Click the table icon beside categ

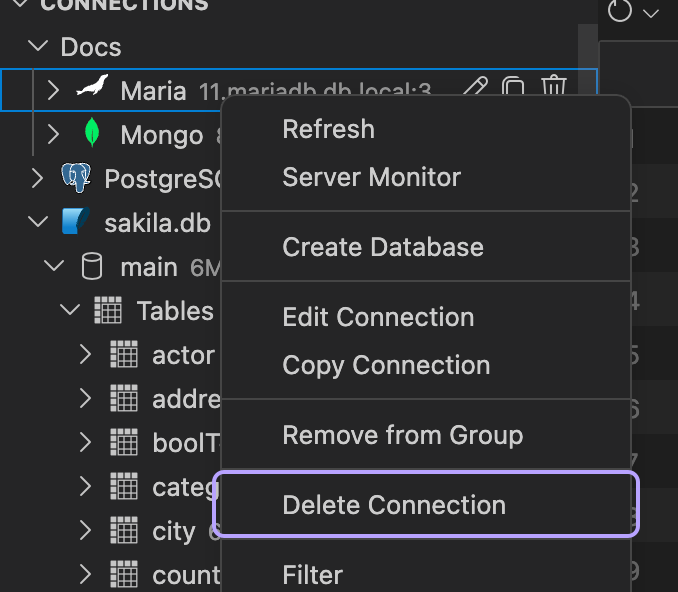(124, 486)
